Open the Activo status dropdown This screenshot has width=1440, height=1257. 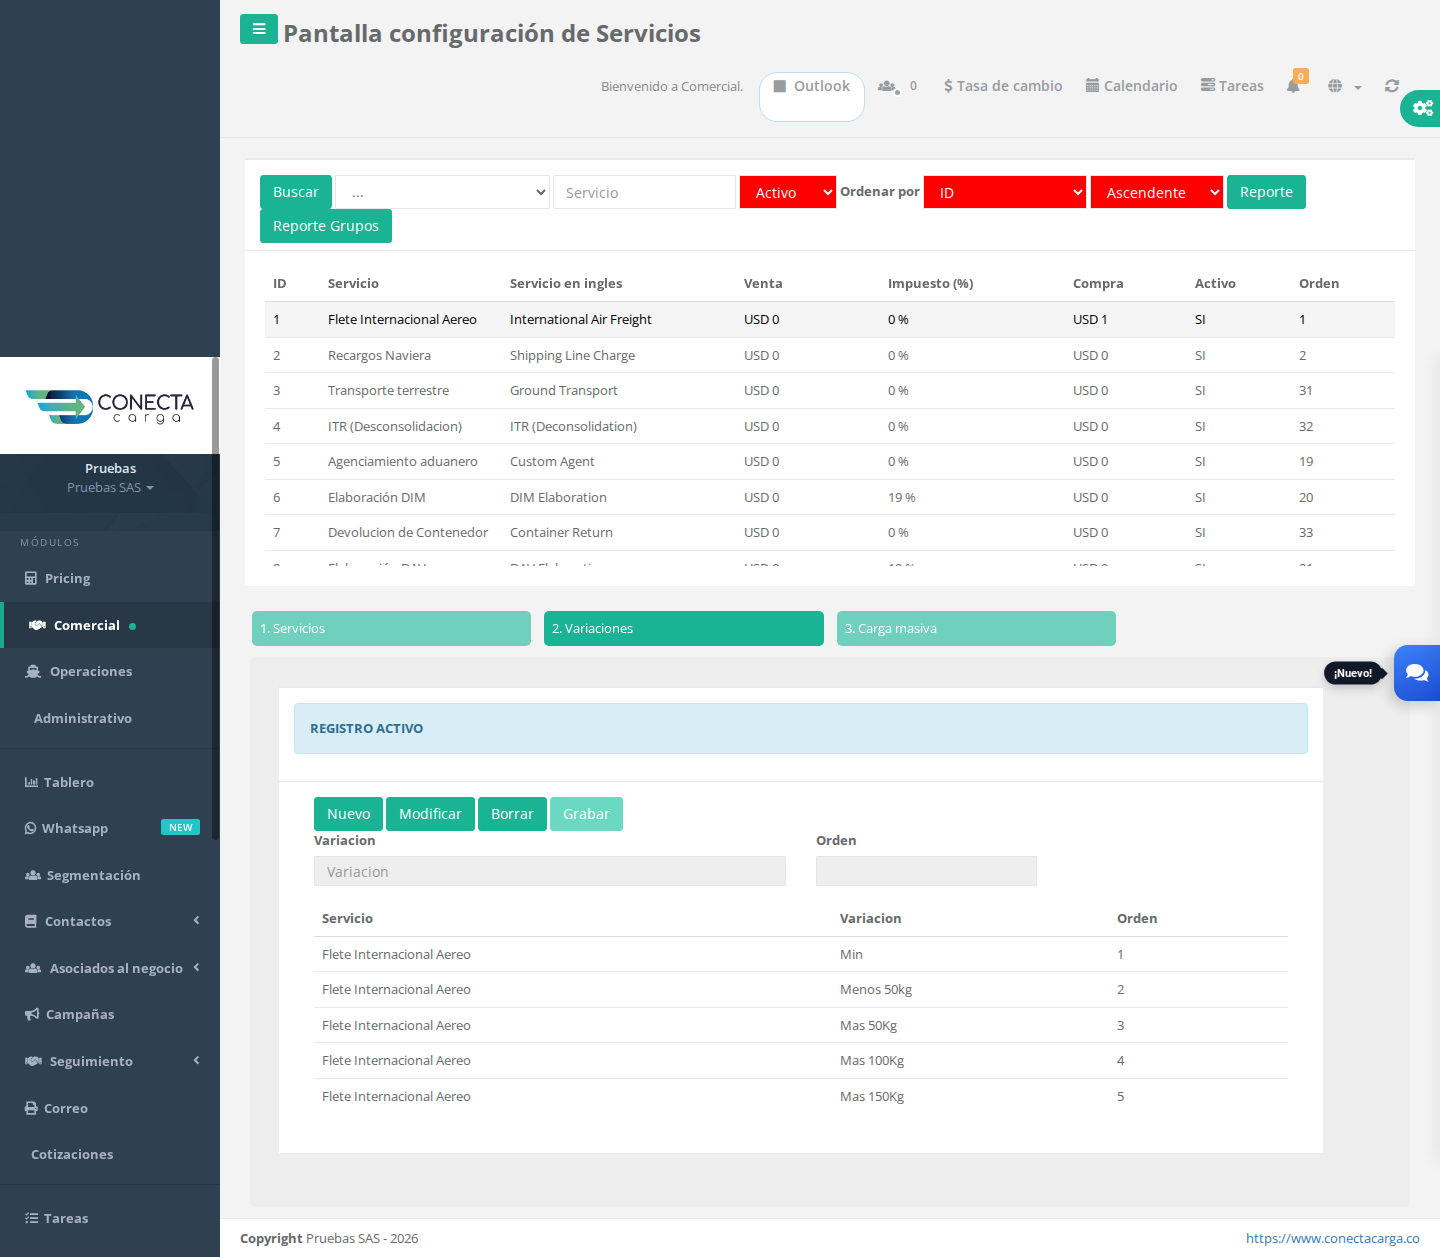(x=788, y=192)
